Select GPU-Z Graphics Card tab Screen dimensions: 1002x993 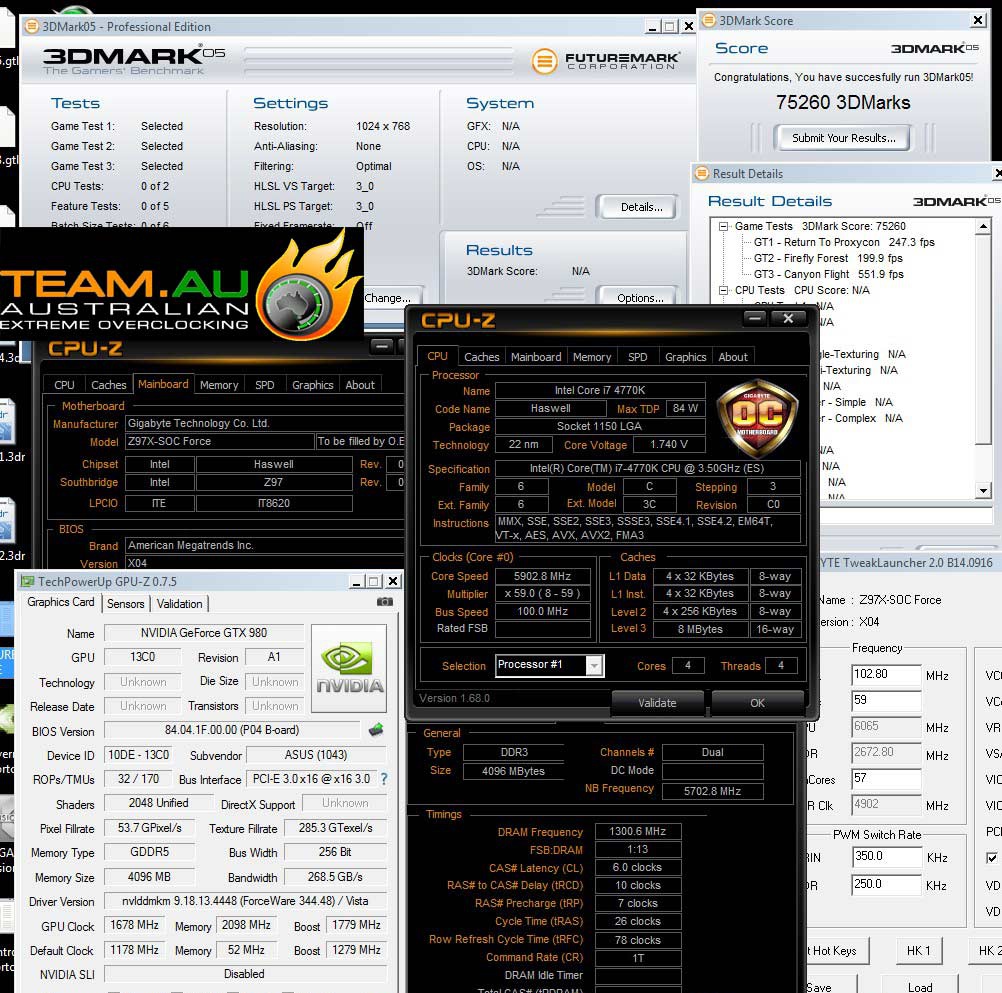point(61,602)
